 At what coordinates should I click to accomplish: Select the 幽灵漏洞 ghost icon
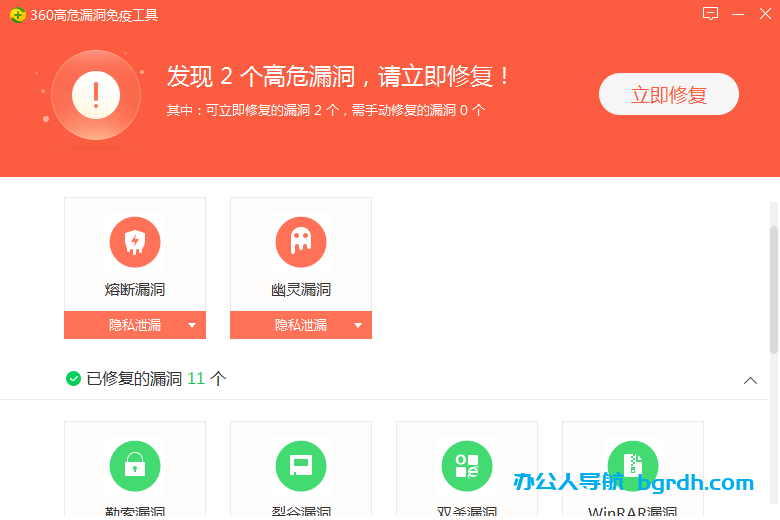301,242
